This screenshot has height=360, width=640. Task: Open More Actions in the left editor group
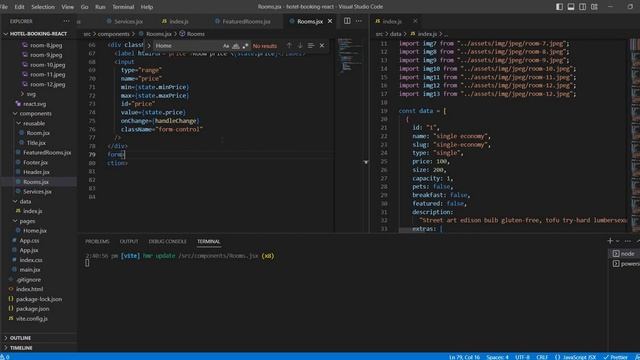point(359,21)
